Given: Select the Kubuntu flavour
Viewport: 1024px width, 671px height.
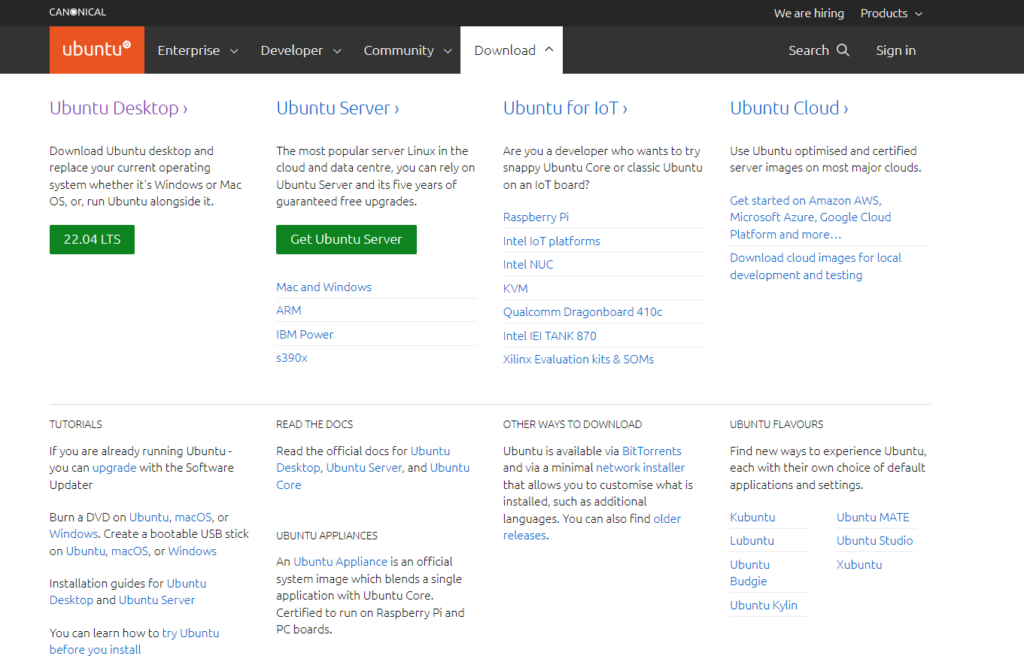Looking at the screenshot, I should coord(752,517).
